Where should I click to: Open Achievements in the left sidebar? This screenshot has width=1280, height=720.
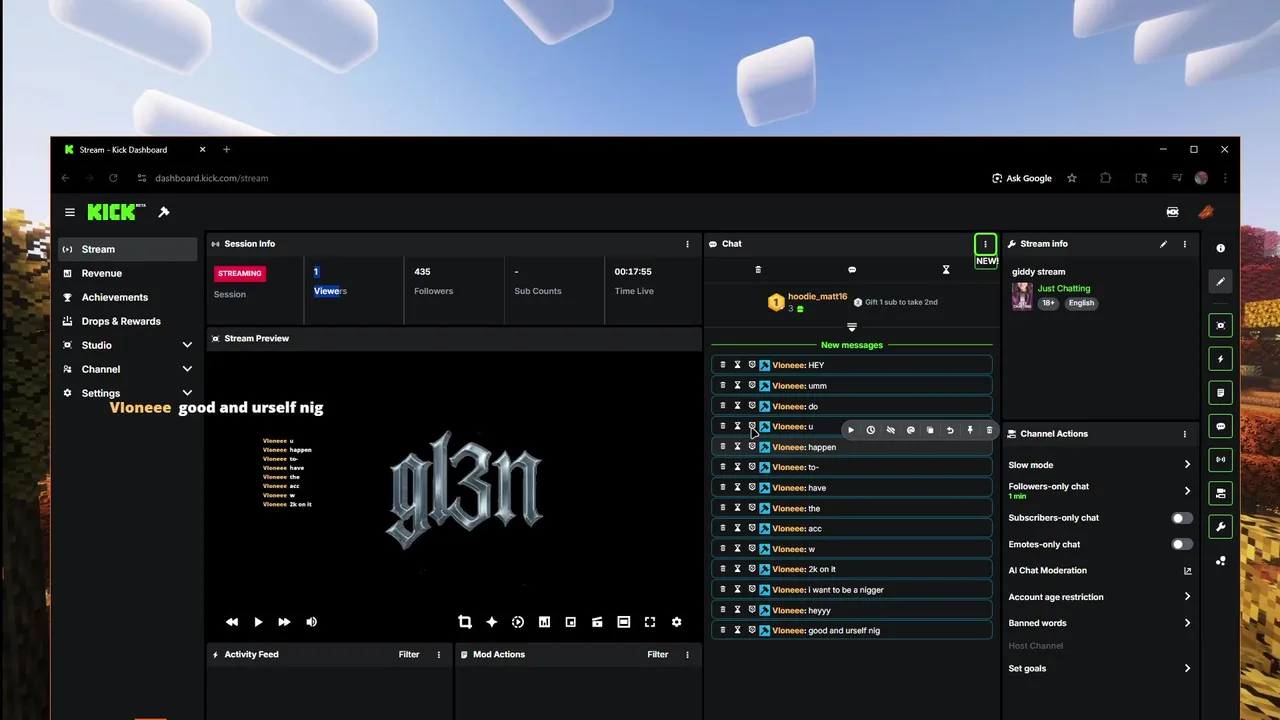(127, 297)
